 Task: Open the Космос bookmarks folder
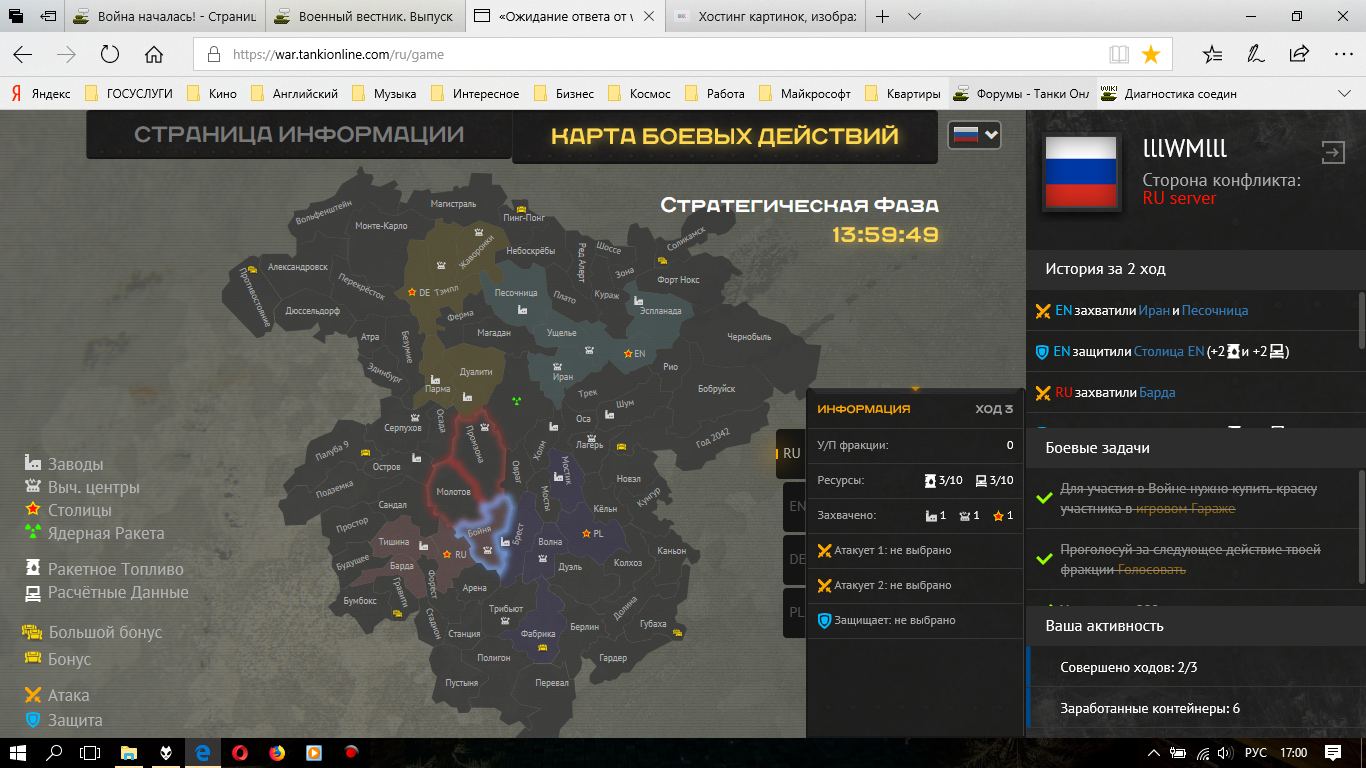640,94
